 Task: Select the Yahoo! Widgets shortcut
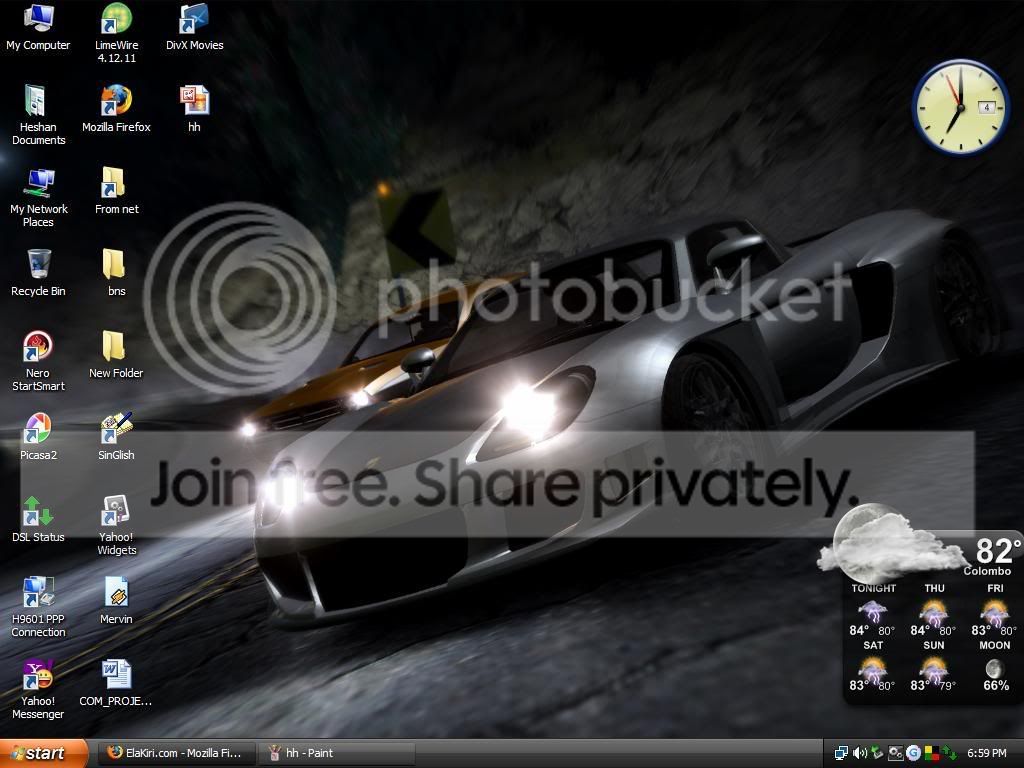pyautogui.click(x=116, y=526)
